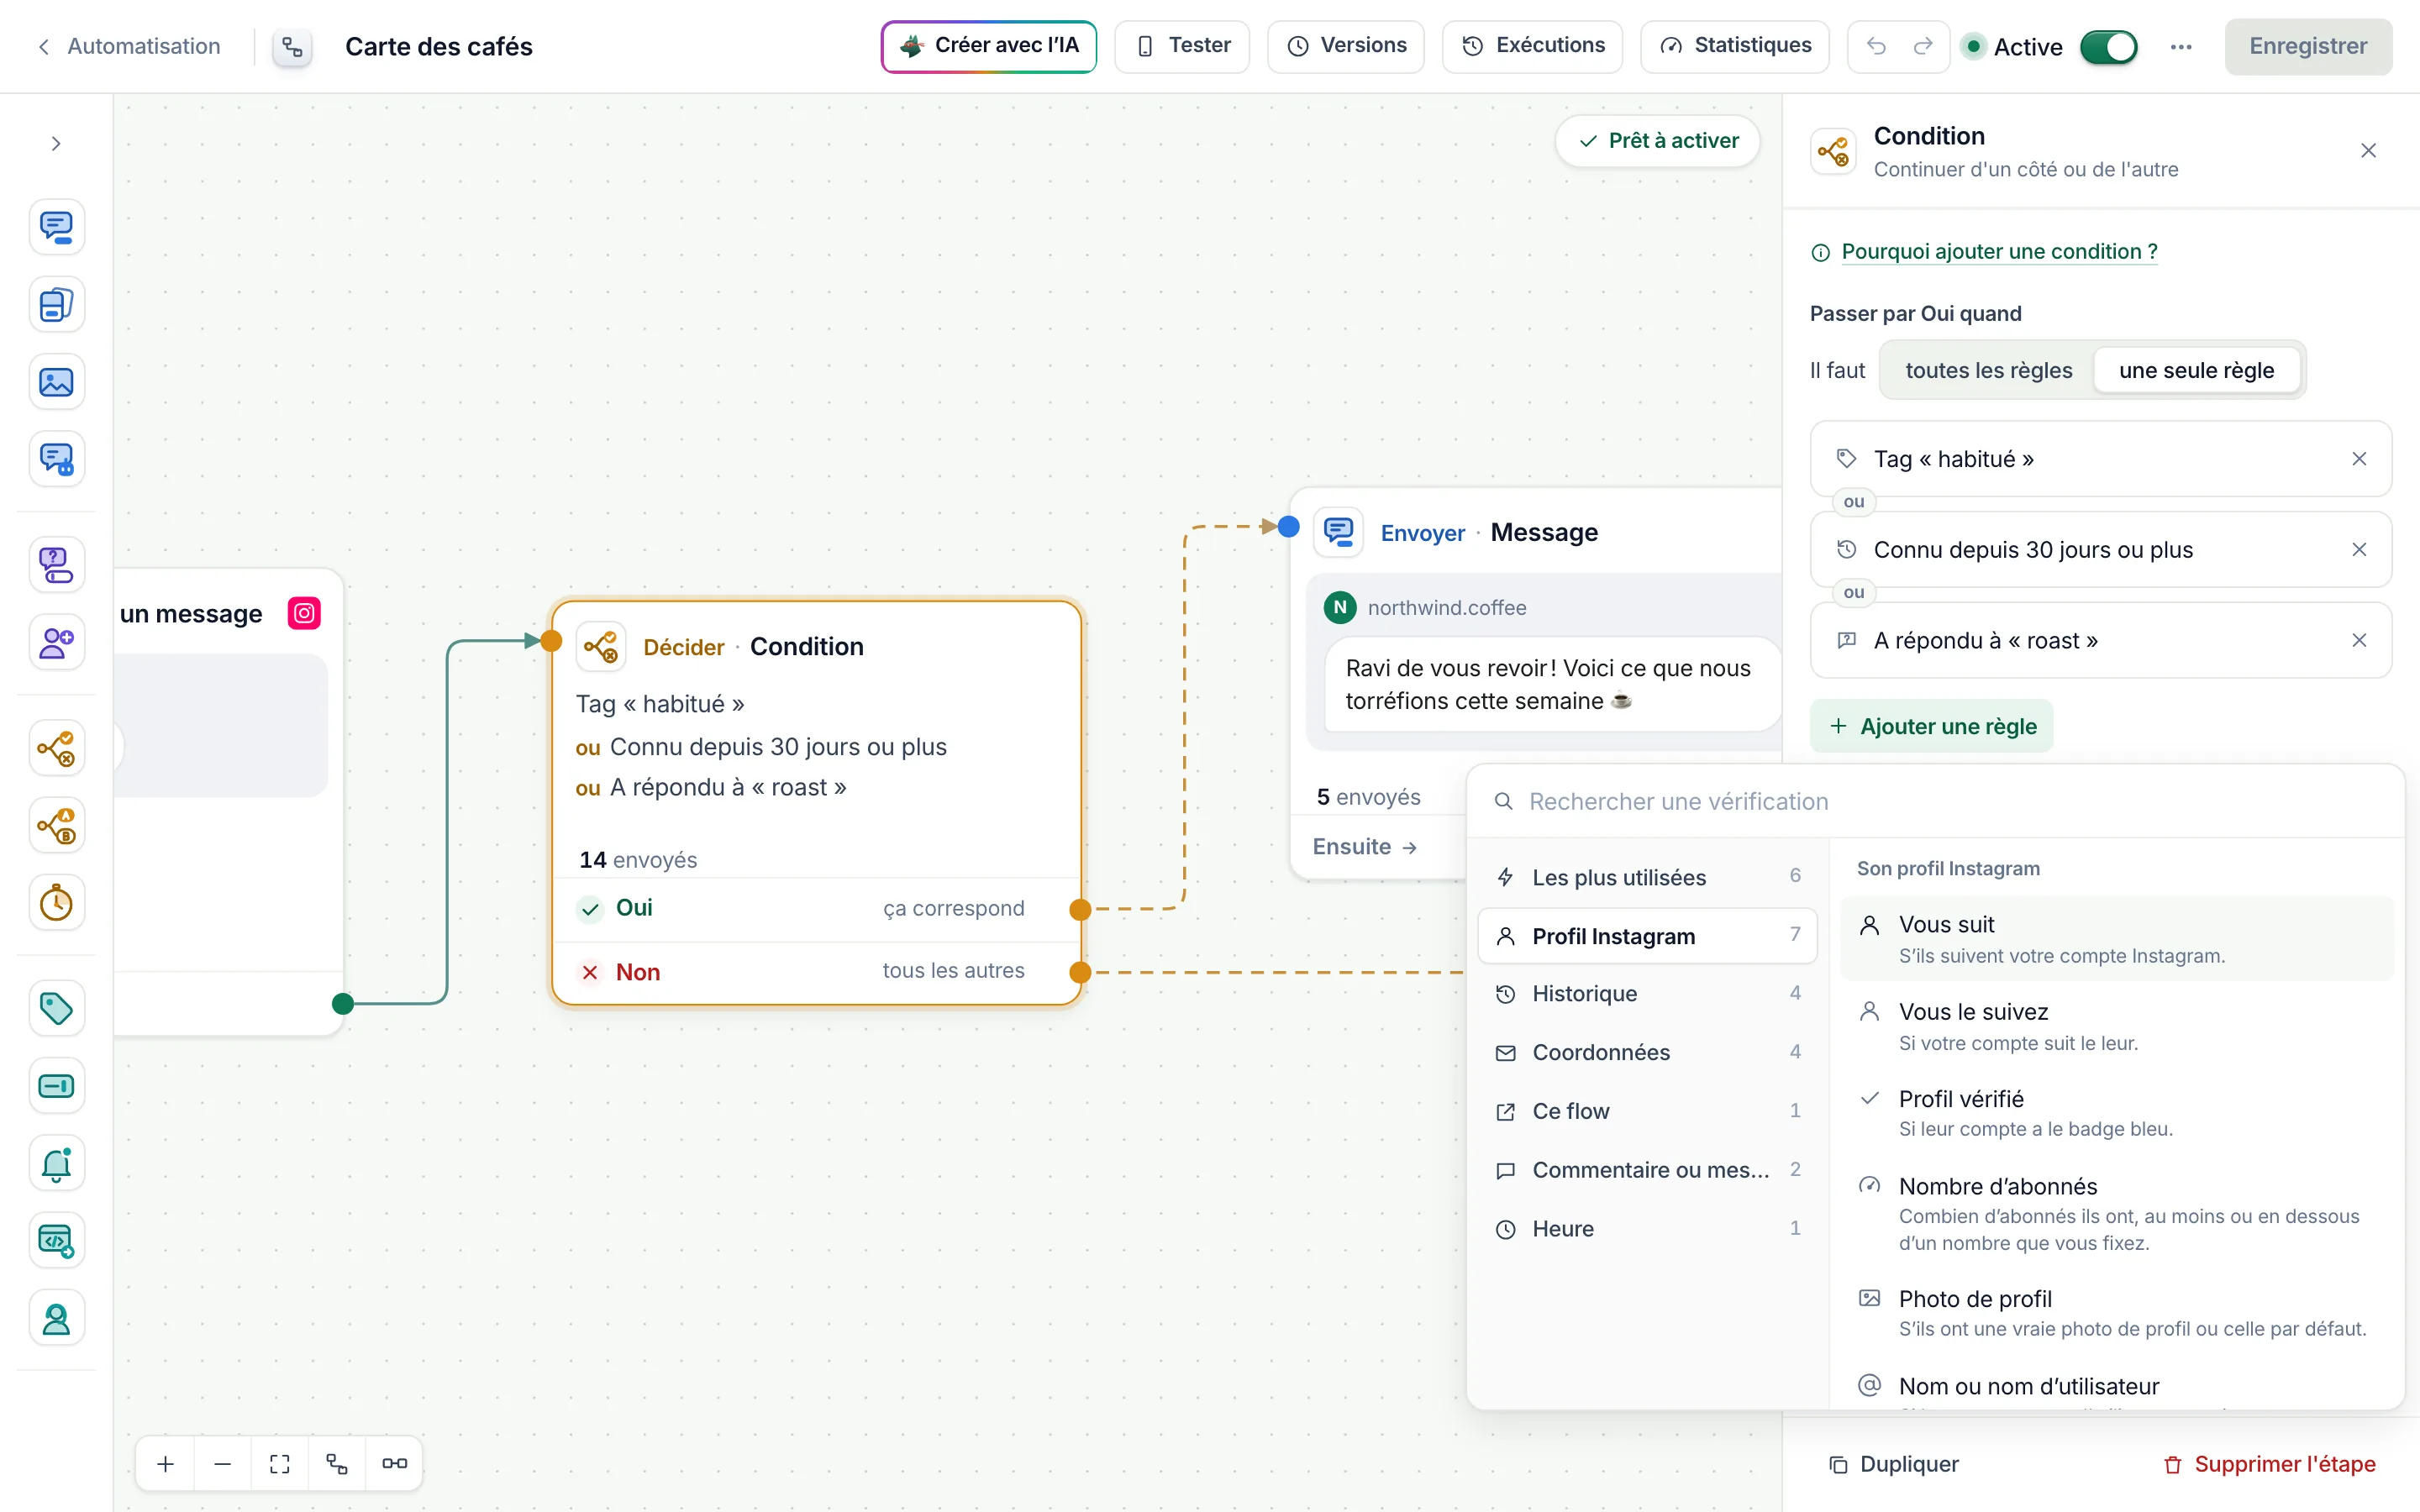The height and width of the screenshot is (1512, 2420).
Task: Click 'Supprimer l'étape' button
Action: click(2269, 1464)
